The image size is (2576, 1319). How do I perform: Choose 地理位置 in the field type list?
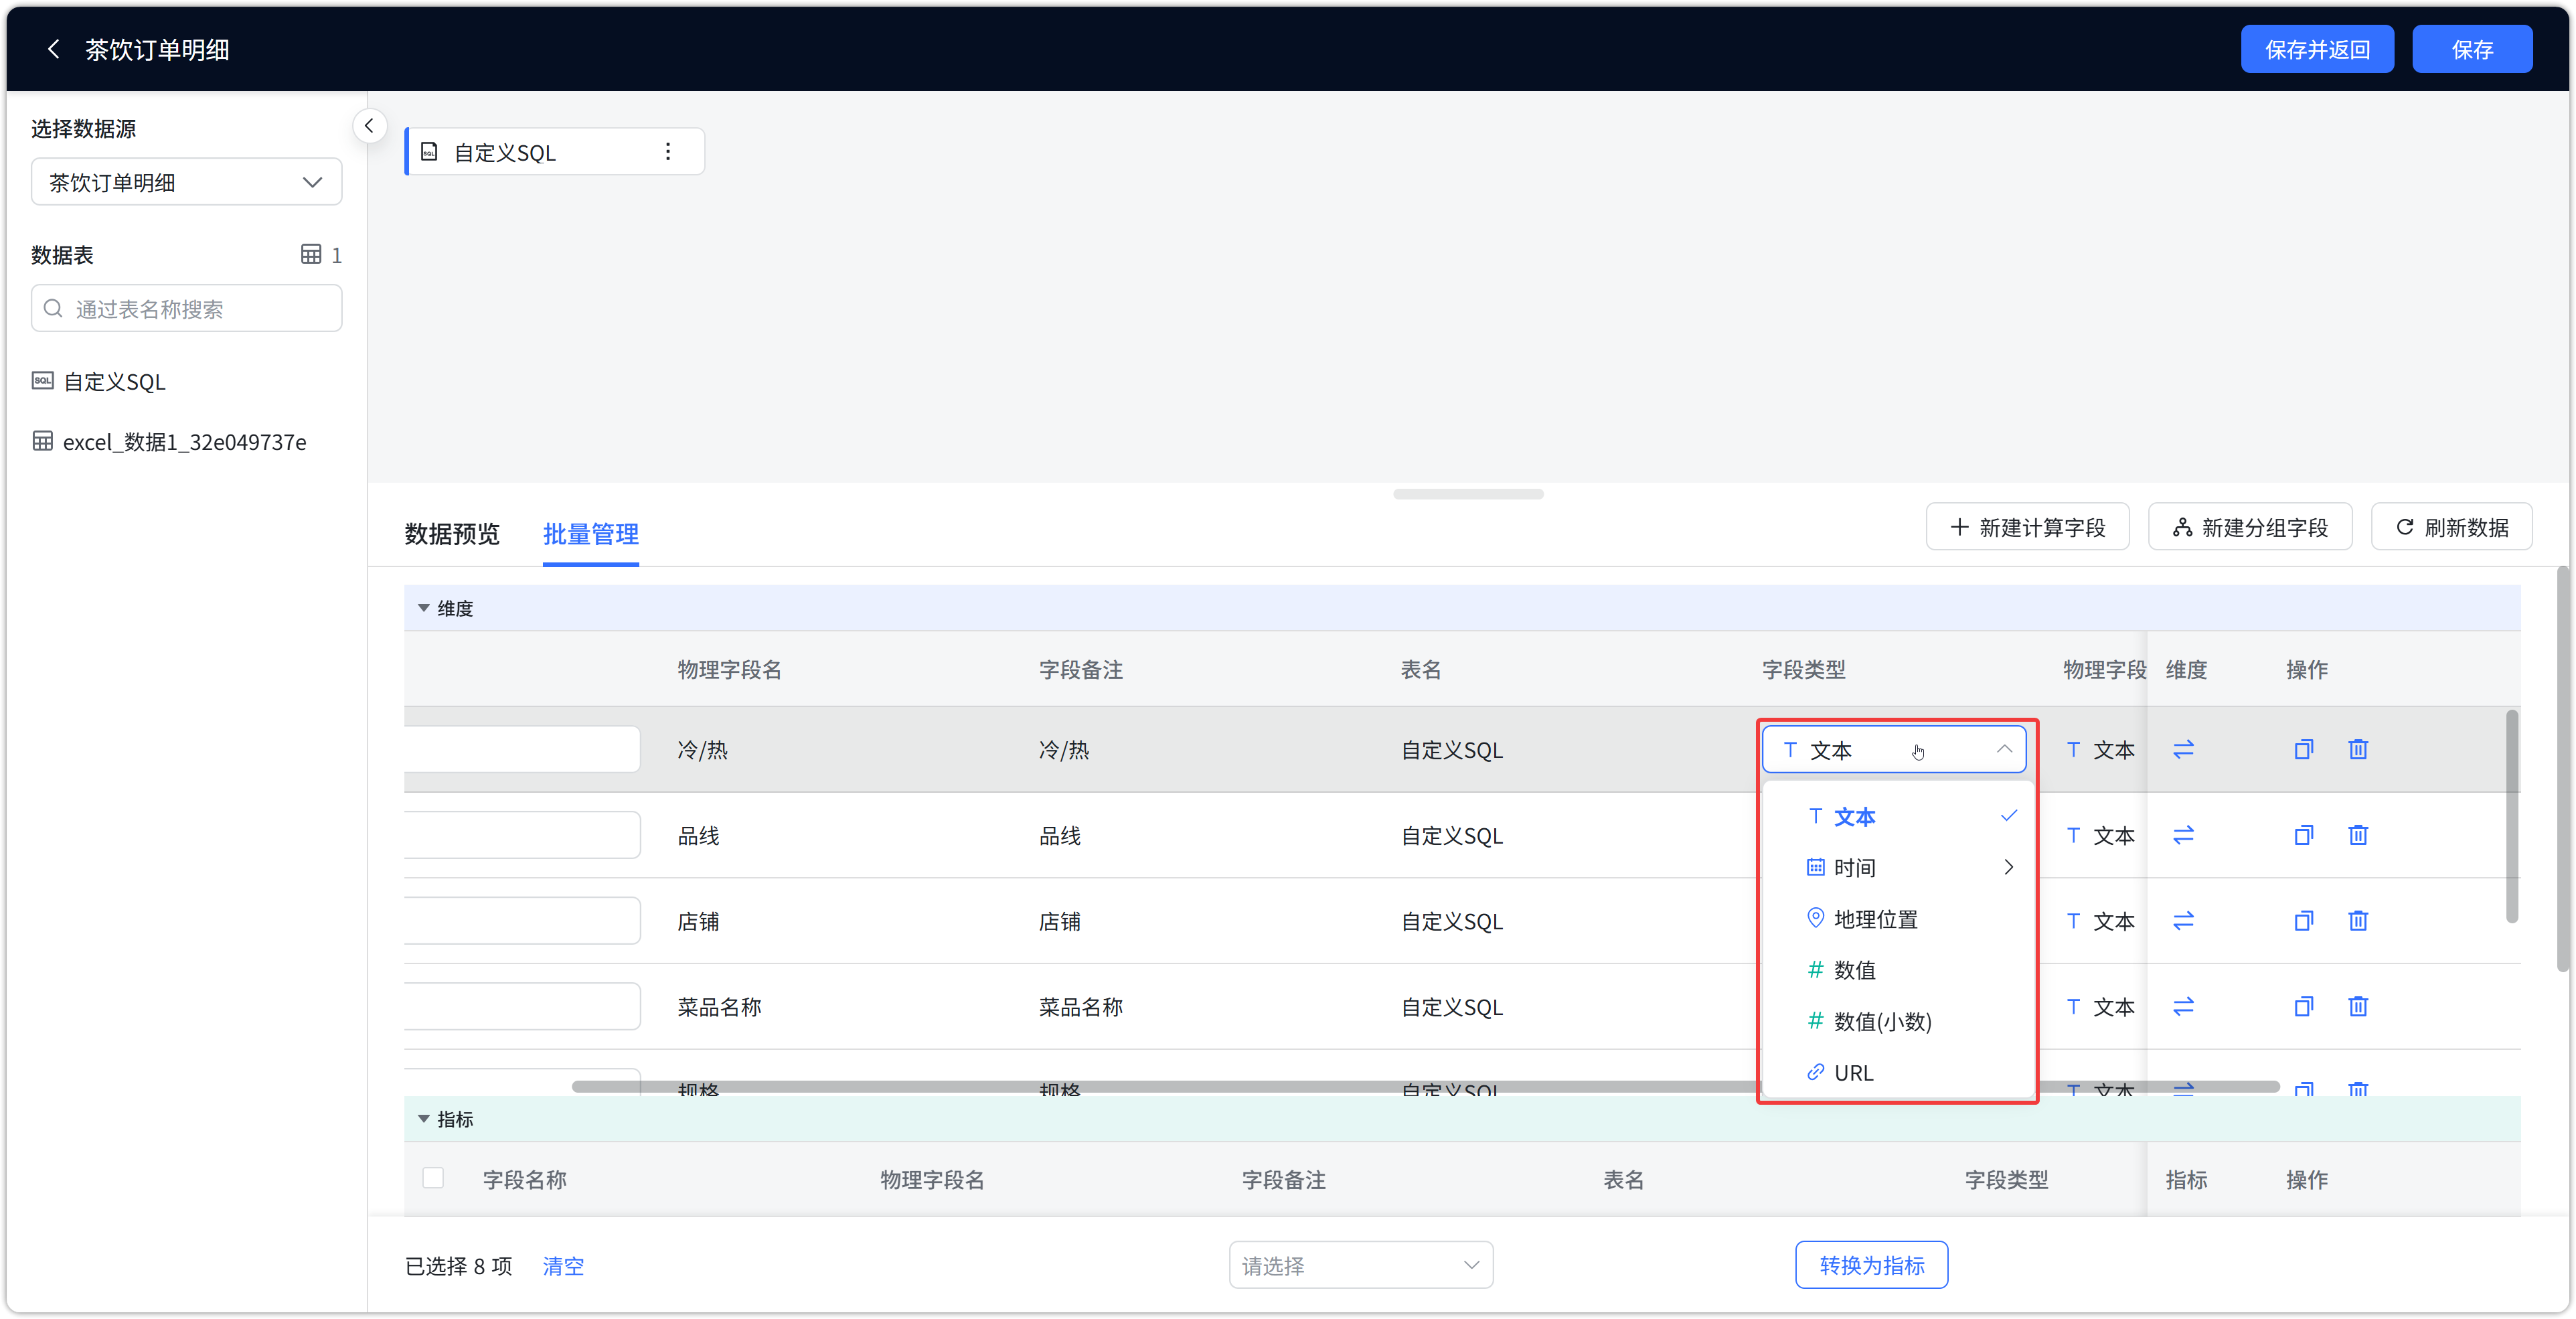(1898, 918)
